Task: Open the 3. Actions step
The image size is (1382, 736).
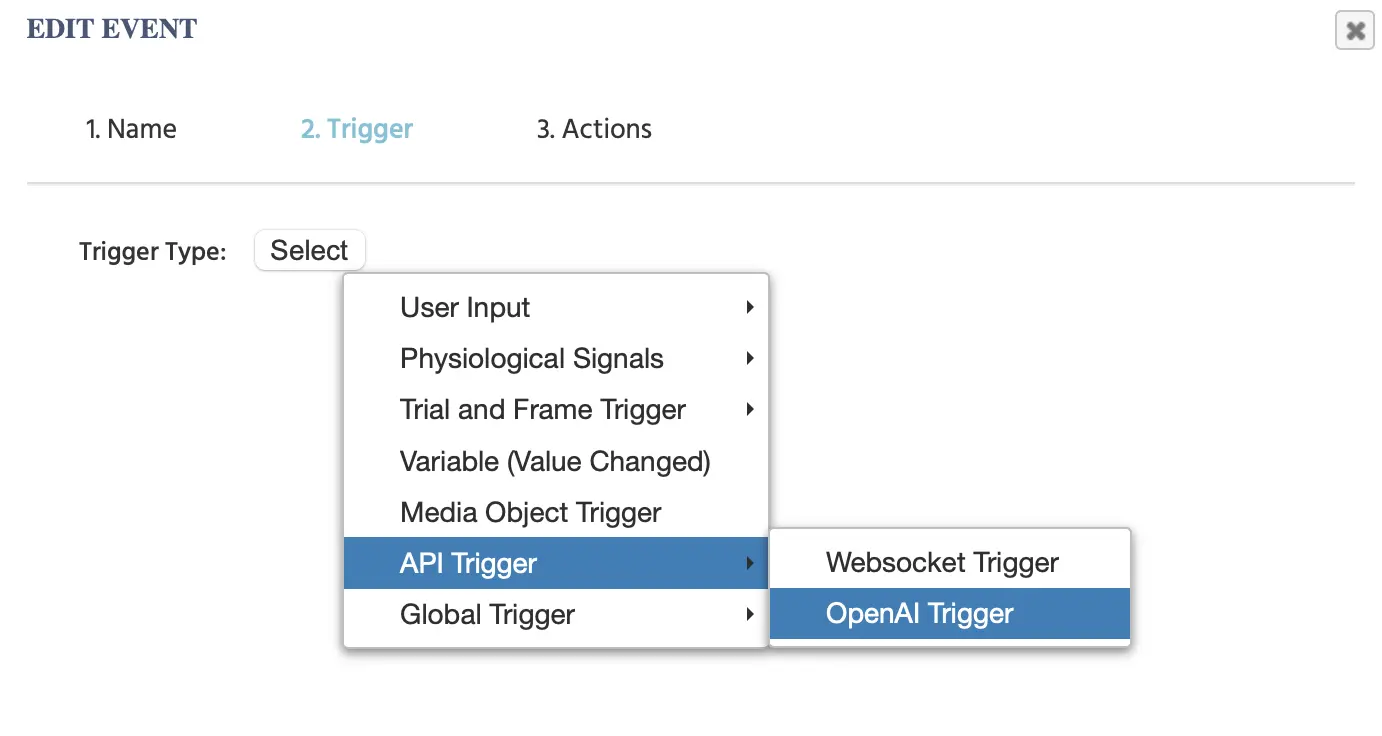Action: click(594, 129)
